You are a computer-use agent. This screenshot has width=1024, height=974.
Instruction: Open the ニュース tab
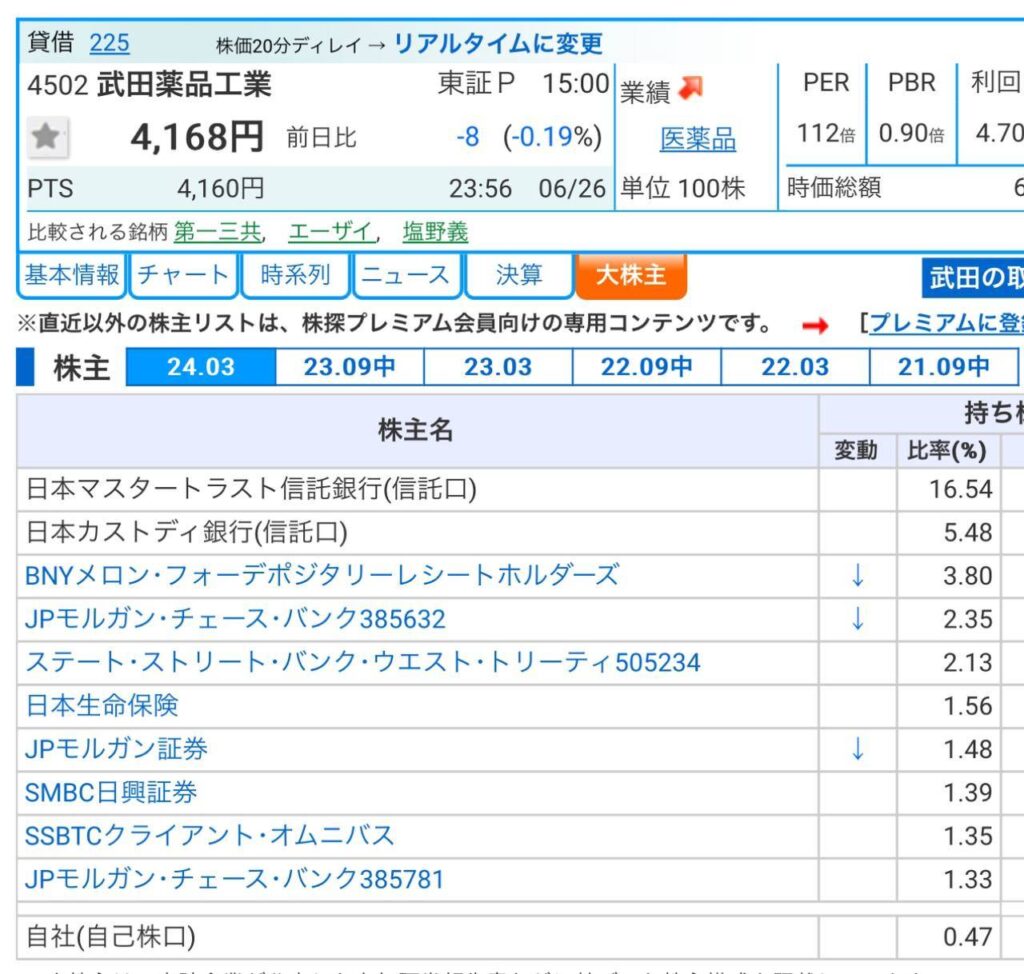[x=406, y=275]
